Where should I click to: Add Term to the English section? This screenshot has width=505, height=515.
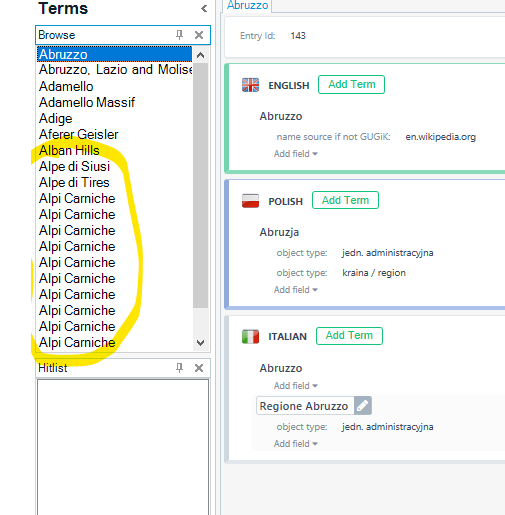(x=351, y=85)
